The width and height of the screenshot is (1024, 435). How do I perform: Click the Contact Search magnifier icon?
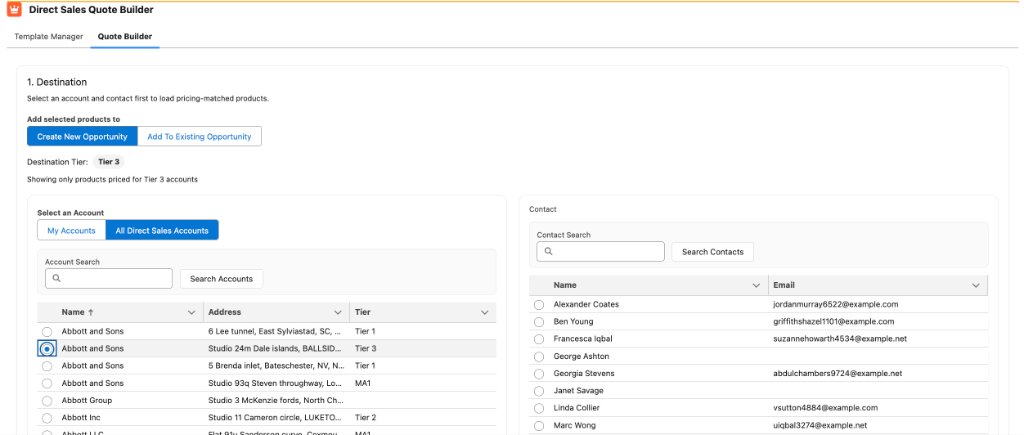(x=549, y=251)
